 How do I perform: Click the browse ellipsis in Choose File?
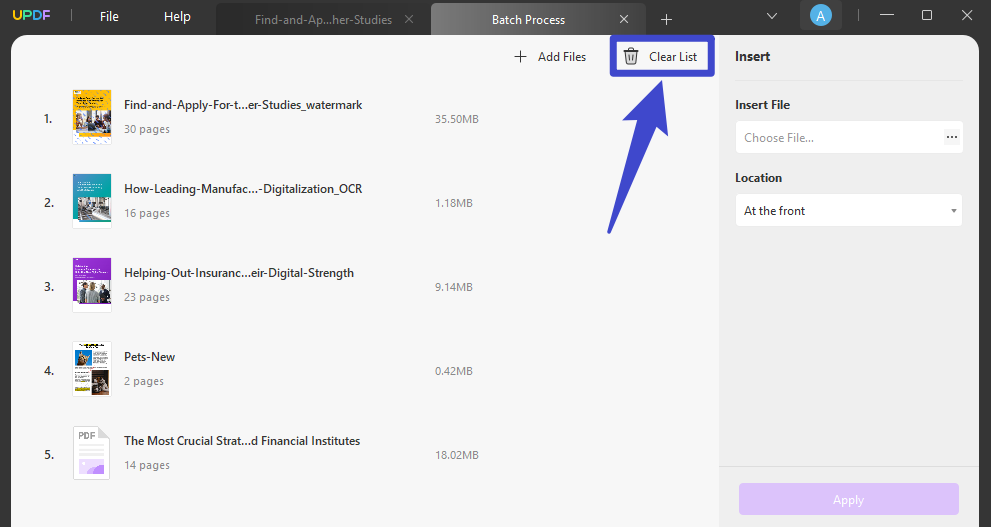click(951, 137)
